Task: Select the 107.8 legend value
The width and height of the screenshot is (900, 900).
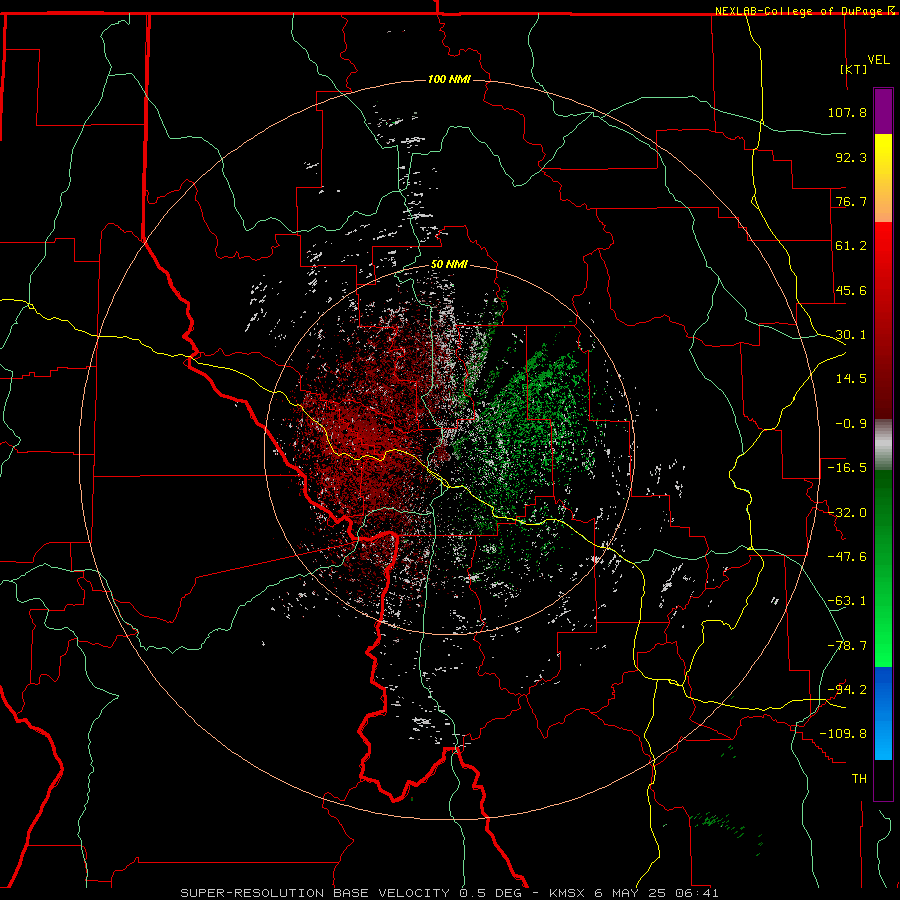Action: point(847,112)
